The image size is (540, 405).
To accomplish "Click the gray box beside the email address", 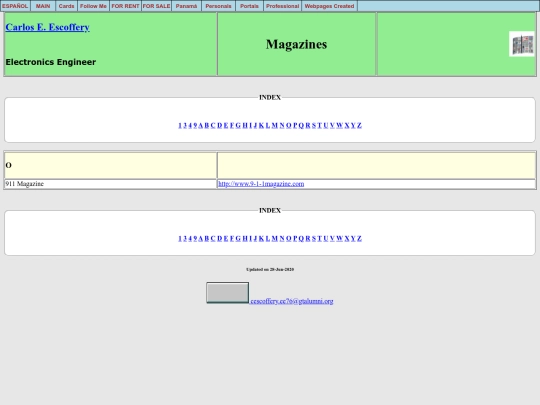I will [x=228, y=293].
